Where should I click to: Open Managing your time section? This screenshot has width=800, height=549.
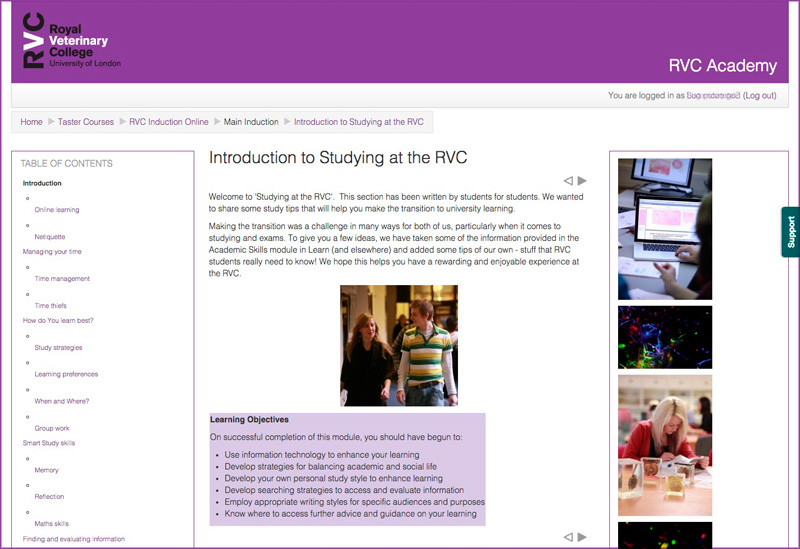(52, 252)
